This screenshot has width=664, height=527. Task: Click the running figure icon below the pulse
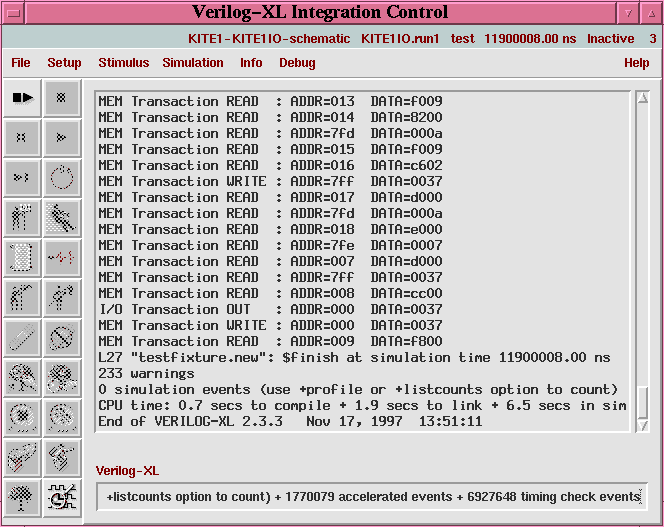tap(62, 297)
